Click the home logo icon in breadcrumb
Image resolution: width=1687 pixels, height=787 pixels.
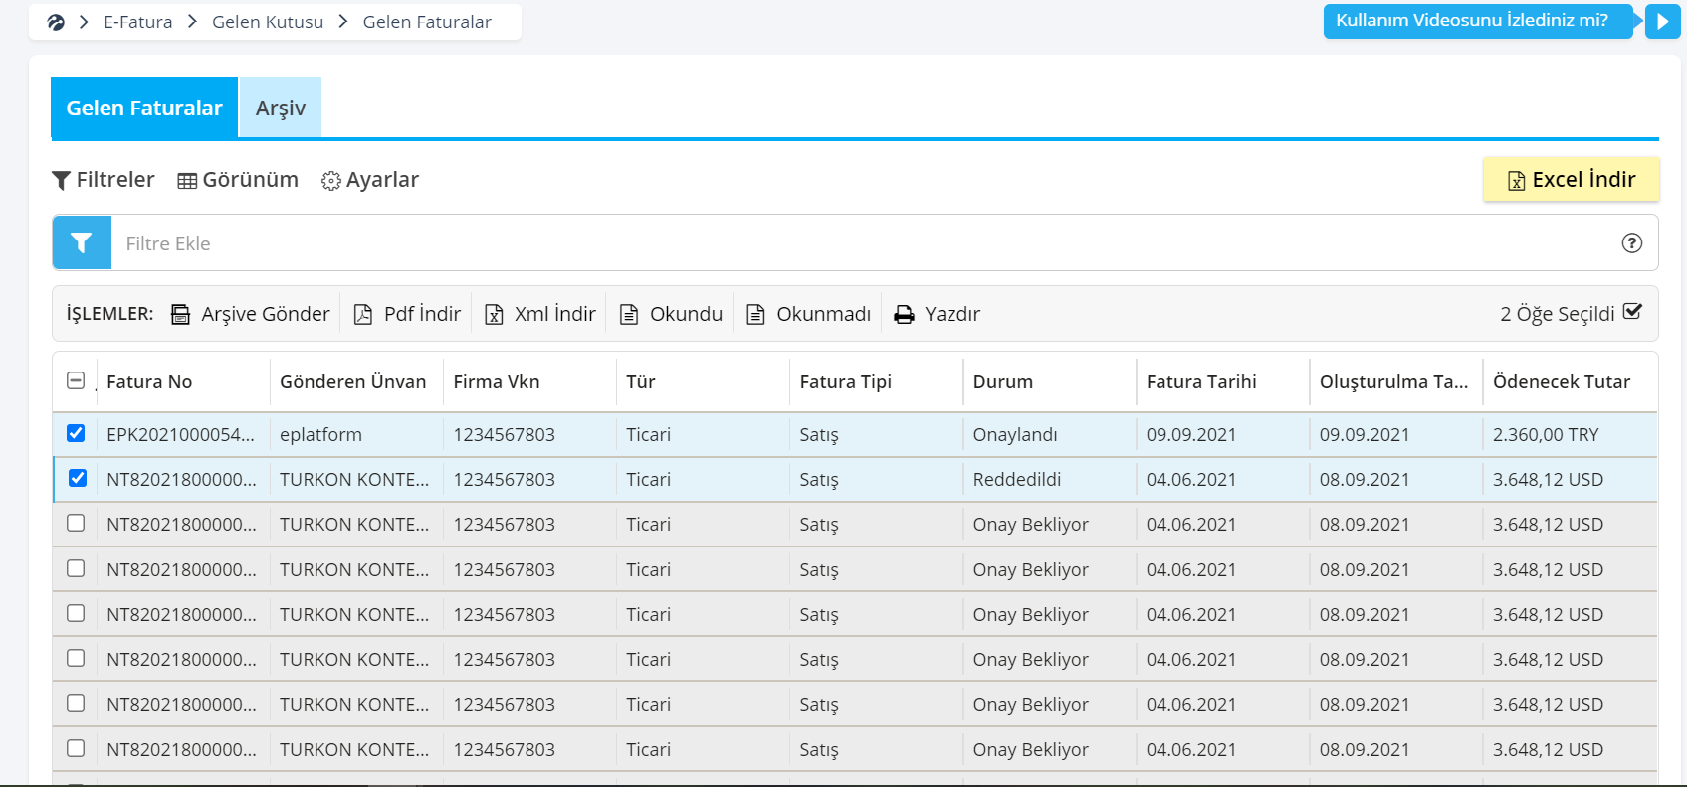pos(56,22)
